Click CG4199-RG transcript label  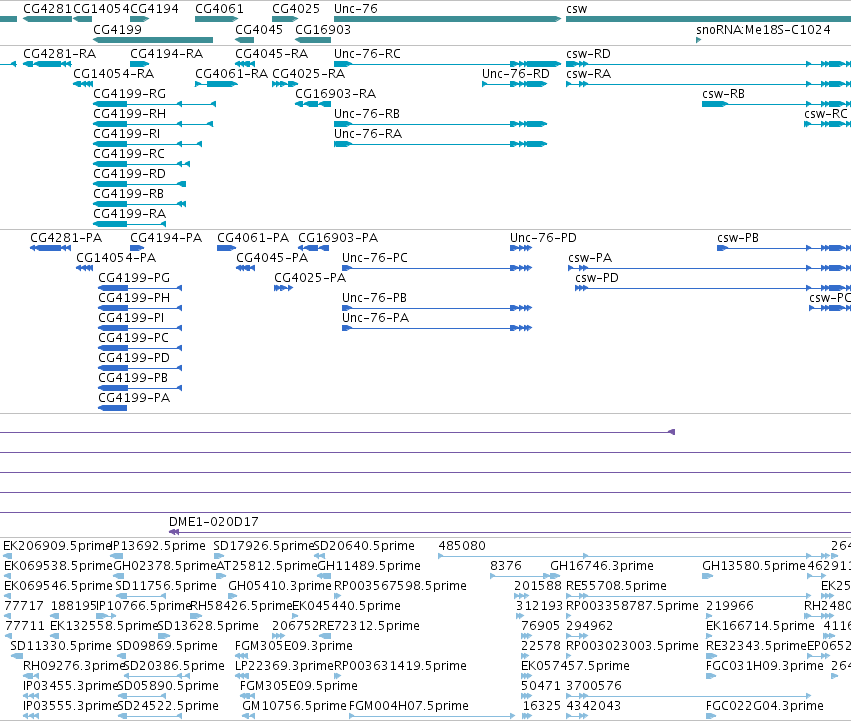[130, 93]
